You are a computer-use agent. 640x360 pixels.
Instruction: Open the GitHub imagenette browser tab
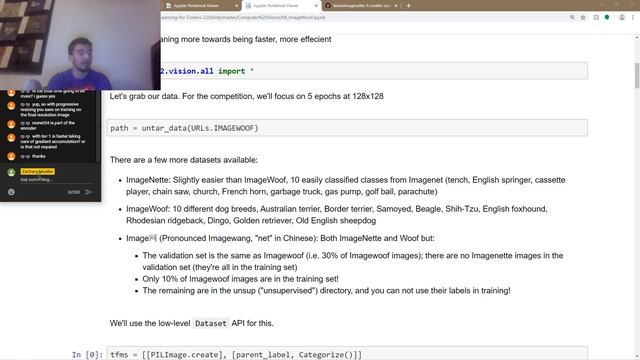(361, 6)
